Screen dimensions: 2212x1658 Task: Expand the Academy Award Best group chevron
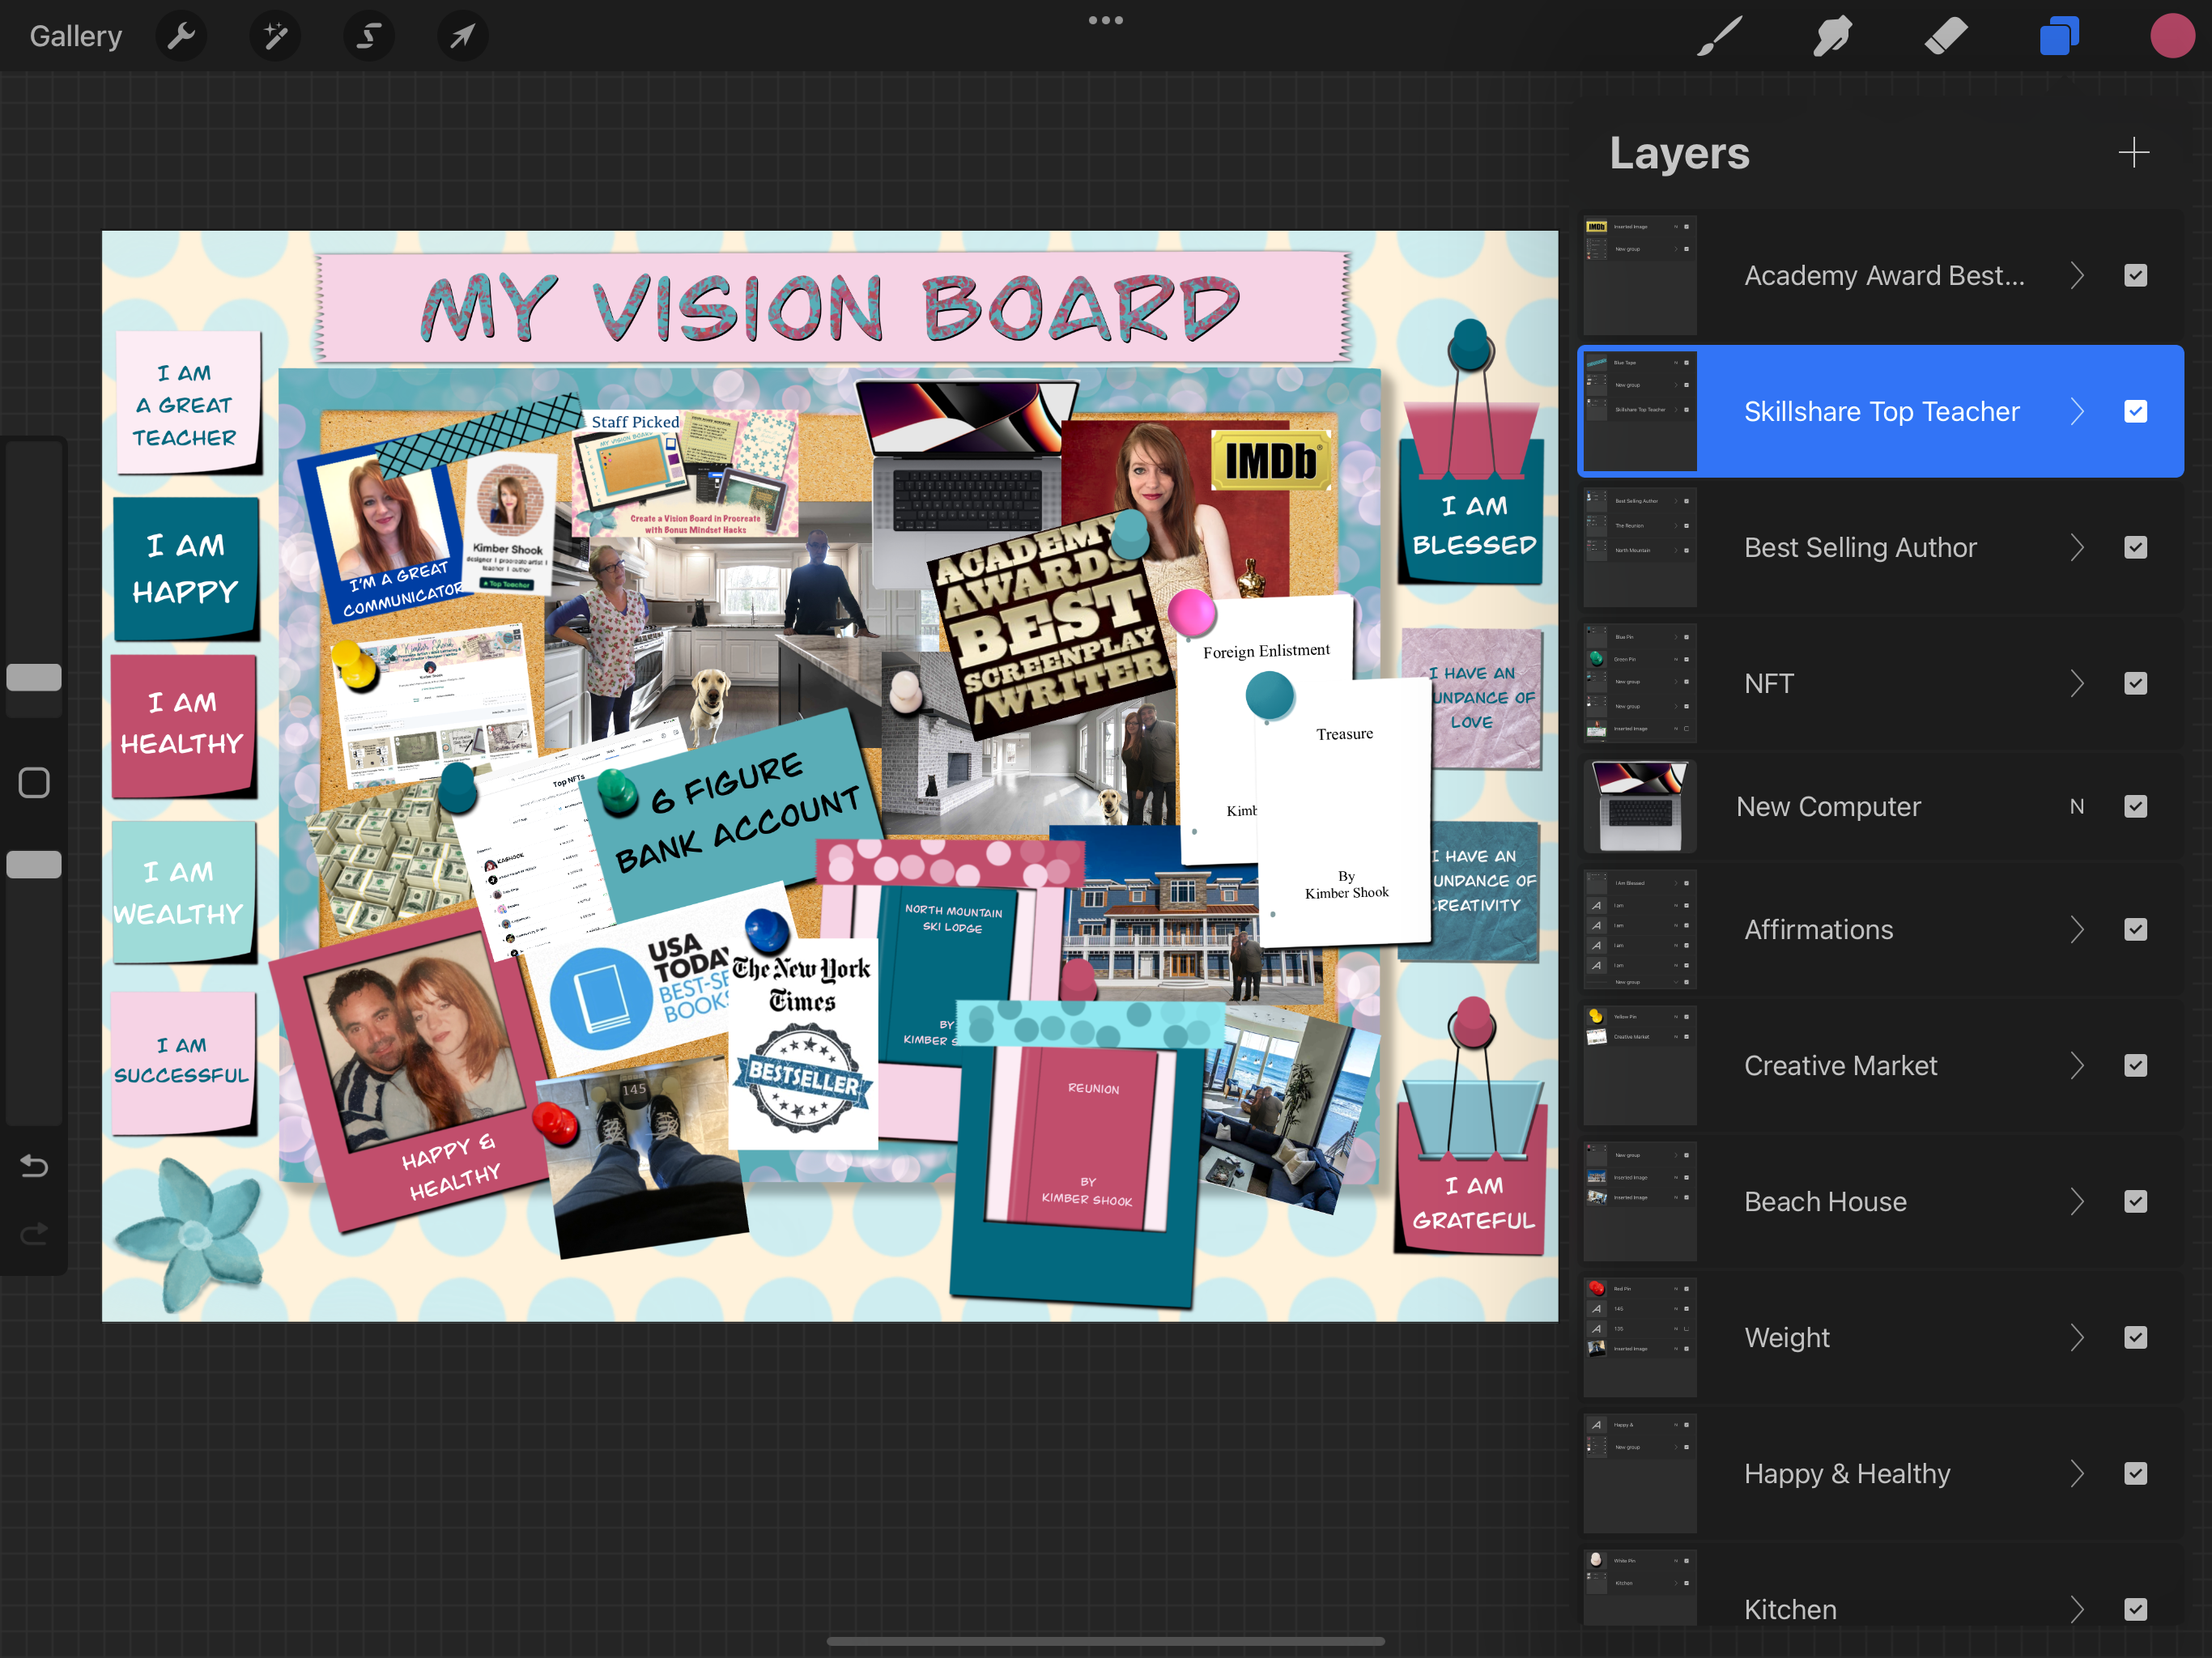pos(2077,275)
